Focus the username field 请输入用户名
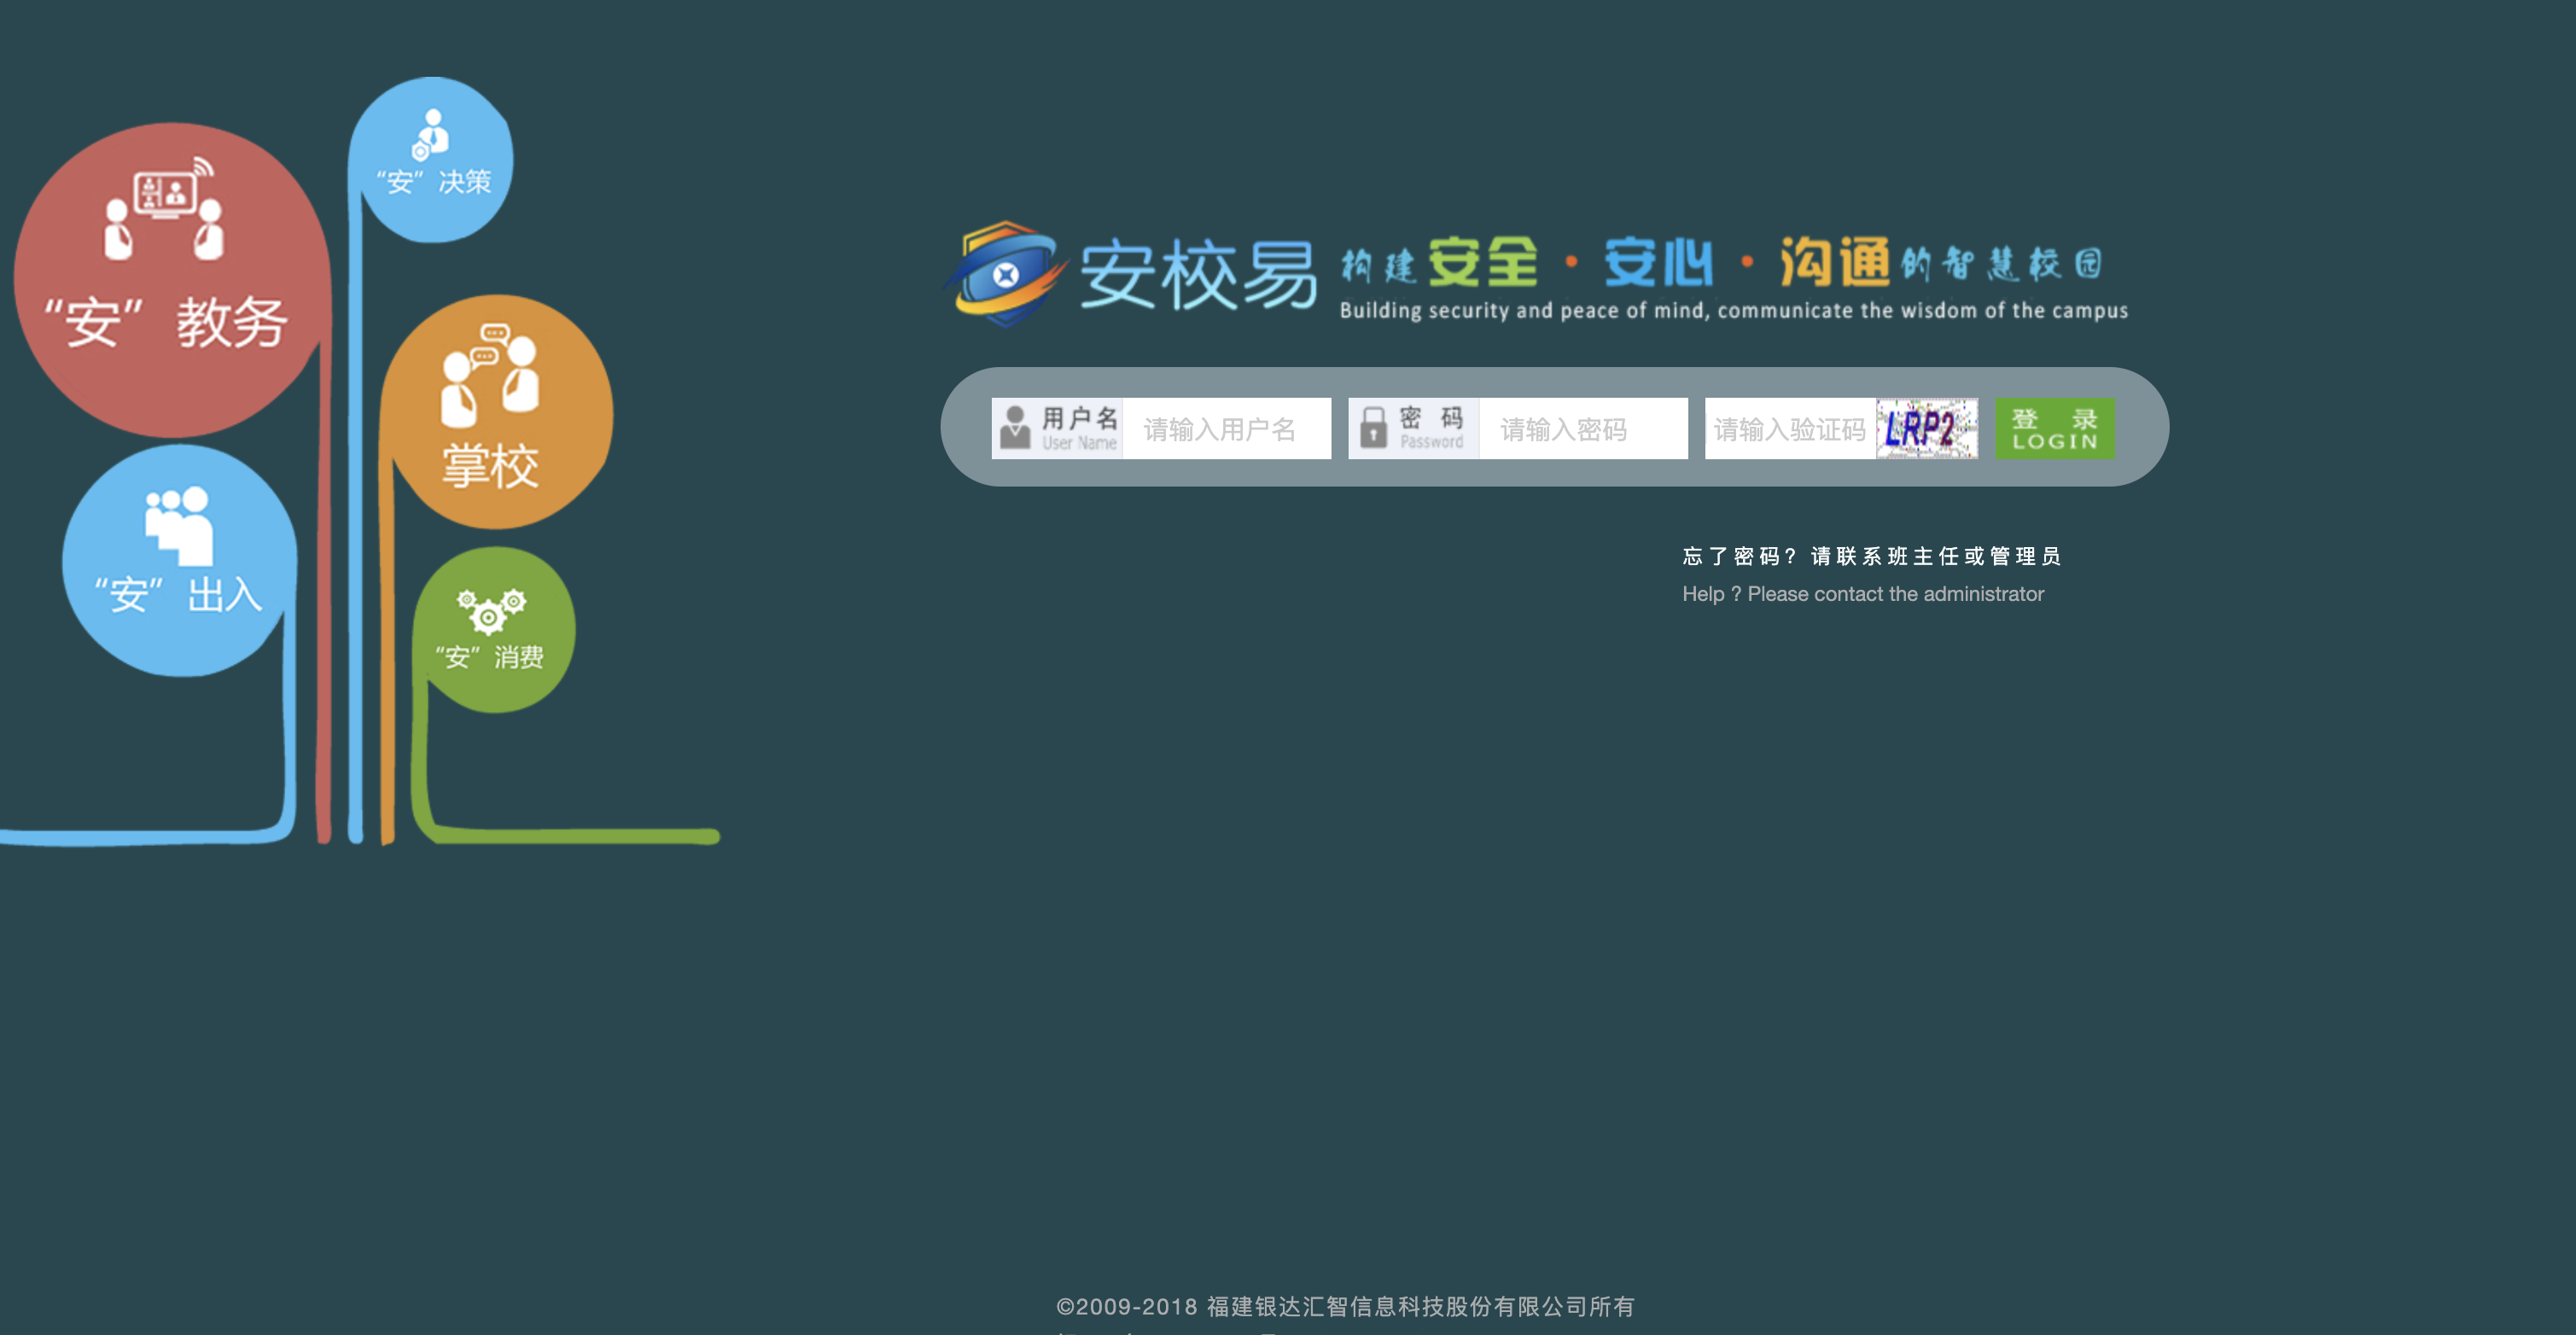 point(1226,429)
